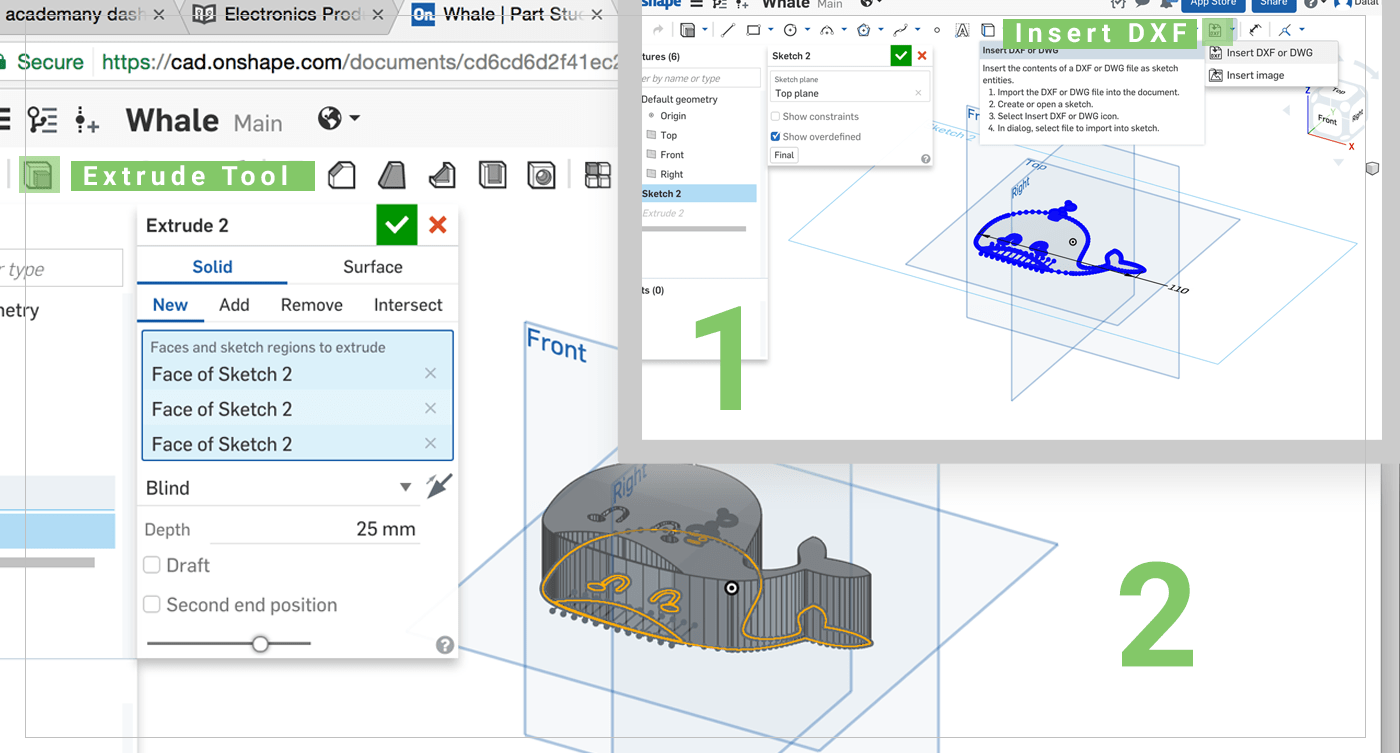The width and height of the screenshot is (1400, 753).
Task: Select the Circle sketch tool
Action: [x=790, y=30]
